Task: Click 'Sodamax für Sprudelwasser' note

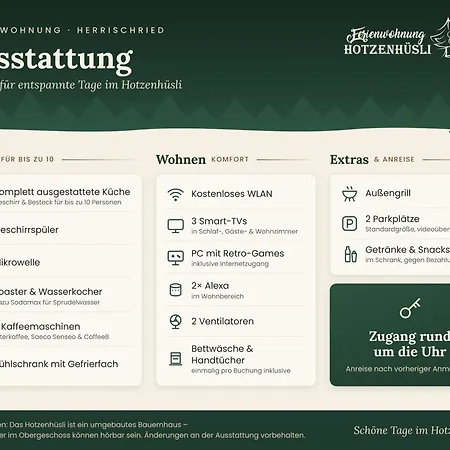Action: (x=55, y=302)
